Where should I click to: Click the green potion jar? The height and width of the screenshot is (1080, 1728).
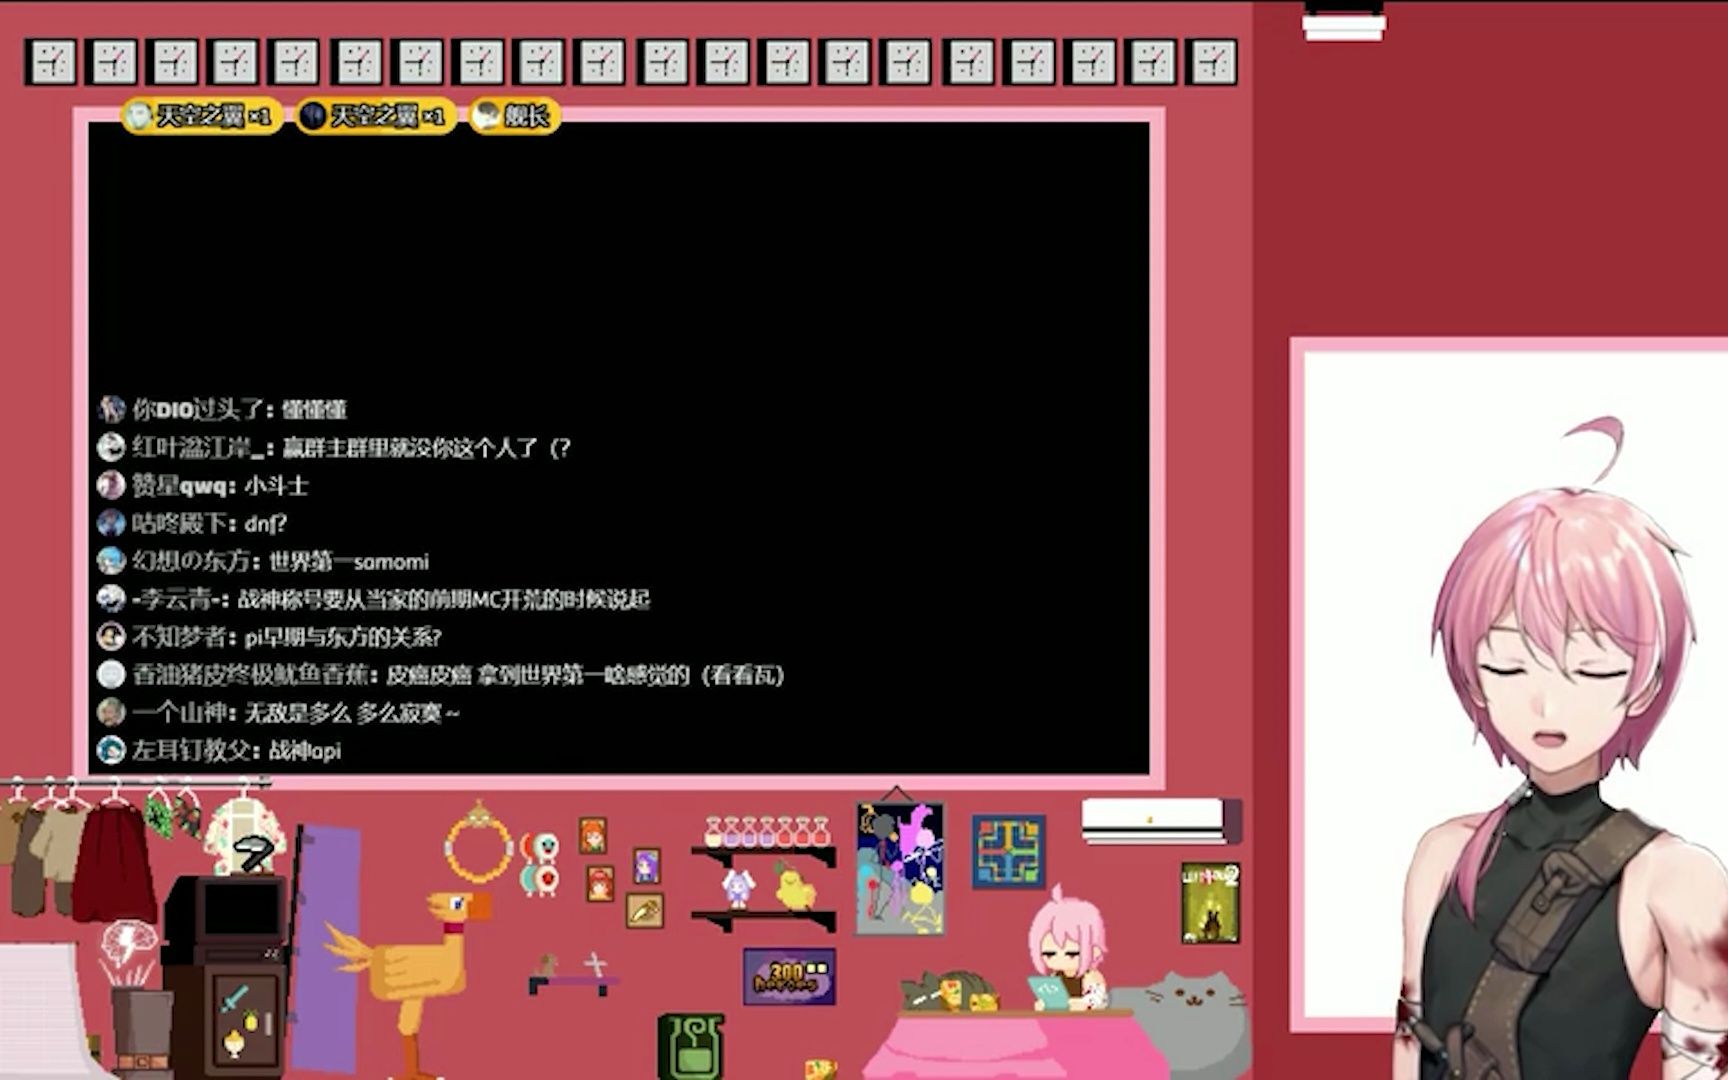tap(691, 1046)
